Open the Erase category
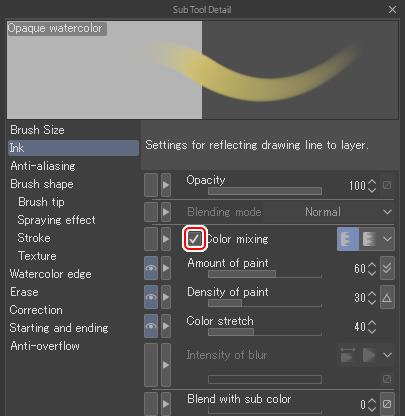This screenshot has width=405, height=416. point(24,292)
